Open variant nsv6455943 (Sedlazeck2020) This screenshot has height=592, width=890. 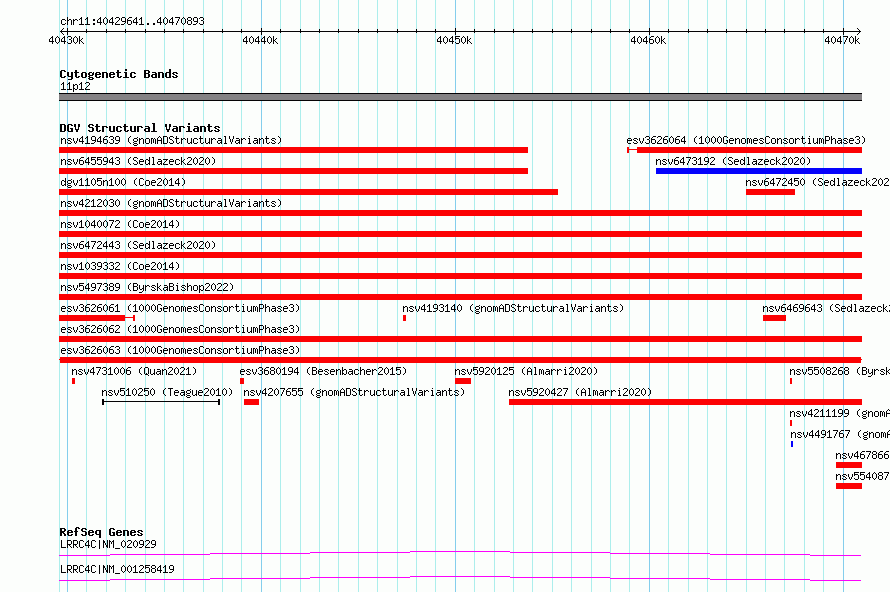[x=138, y=161]
